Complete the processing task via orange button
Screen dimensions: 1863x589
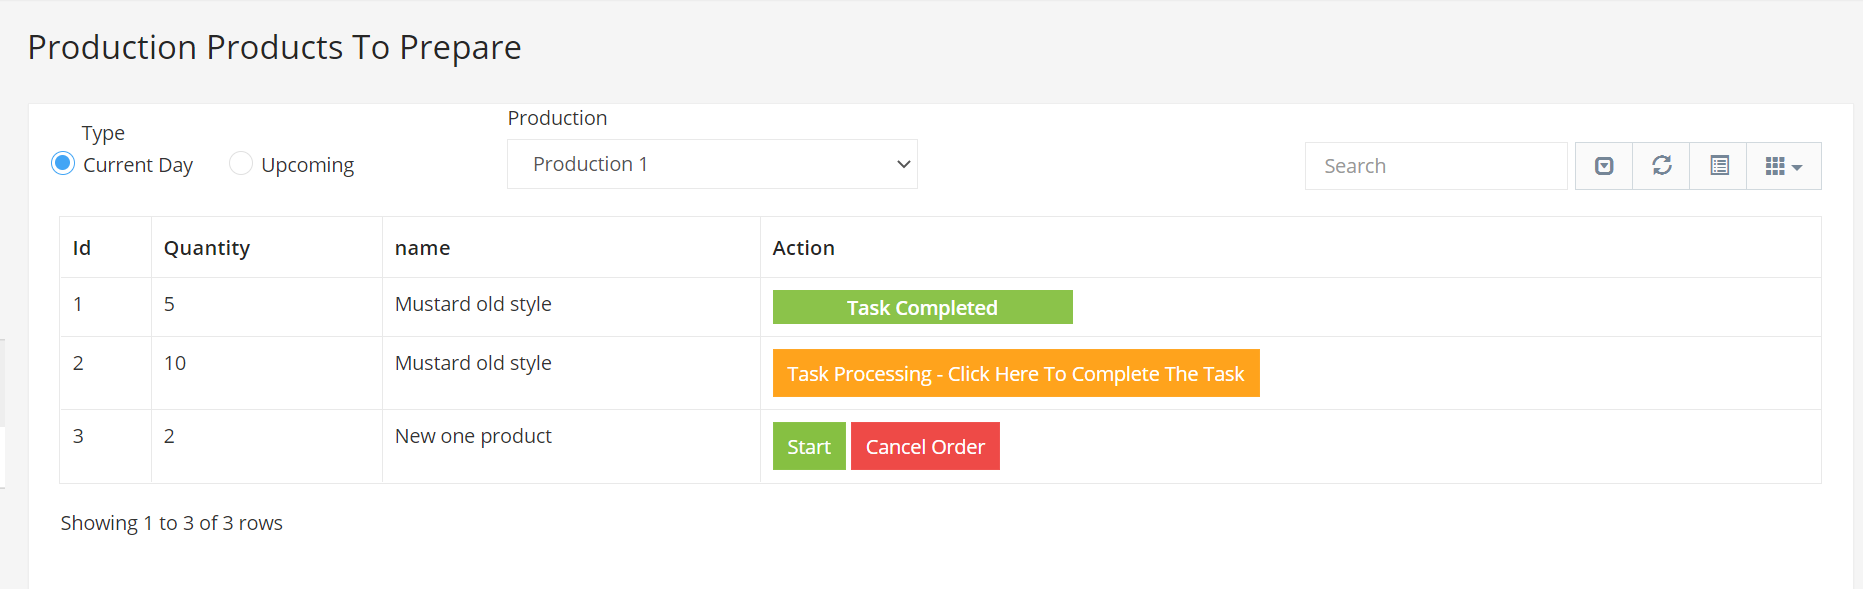coord(1016,373)
